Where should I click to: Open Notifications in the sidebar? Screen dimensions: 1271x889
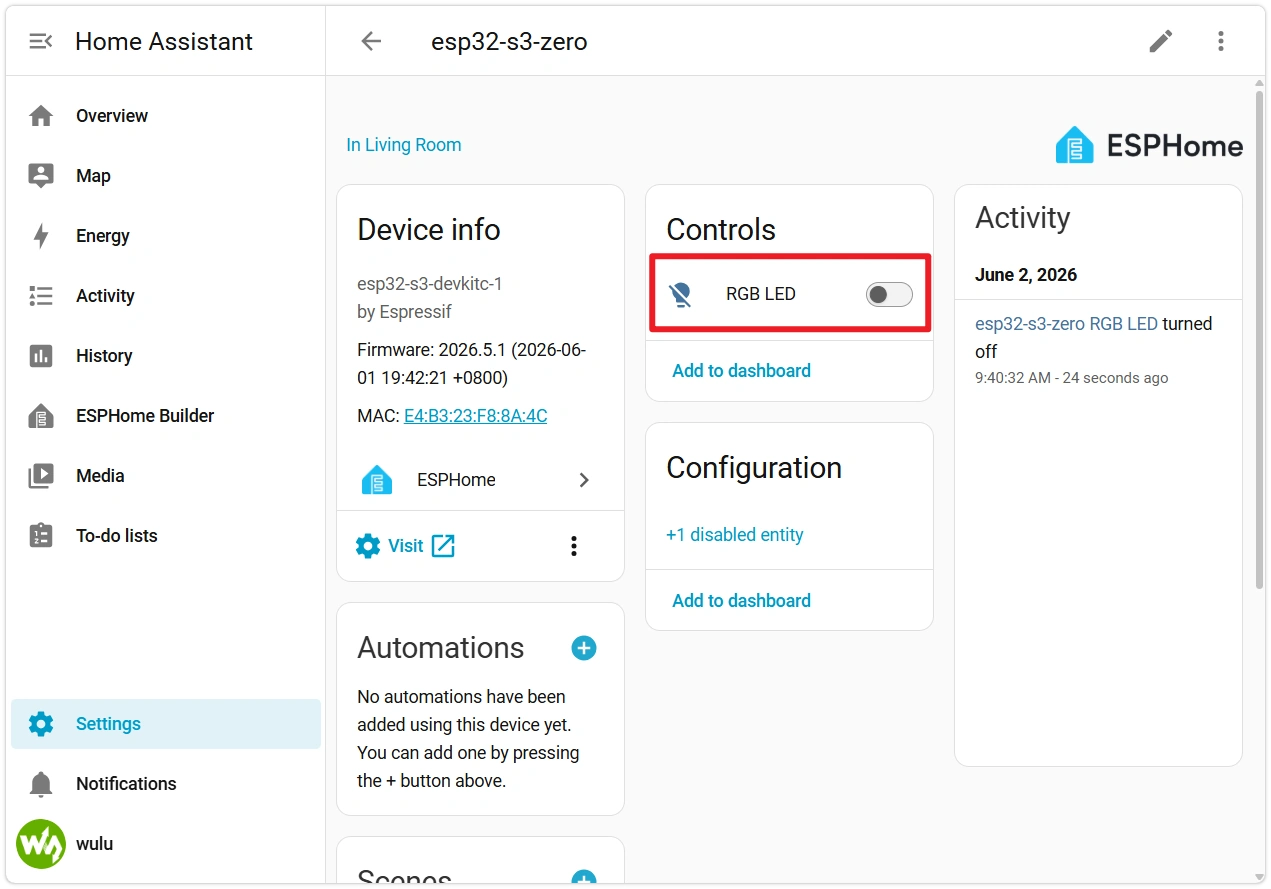pyautogui.click(x=166, y=784)
